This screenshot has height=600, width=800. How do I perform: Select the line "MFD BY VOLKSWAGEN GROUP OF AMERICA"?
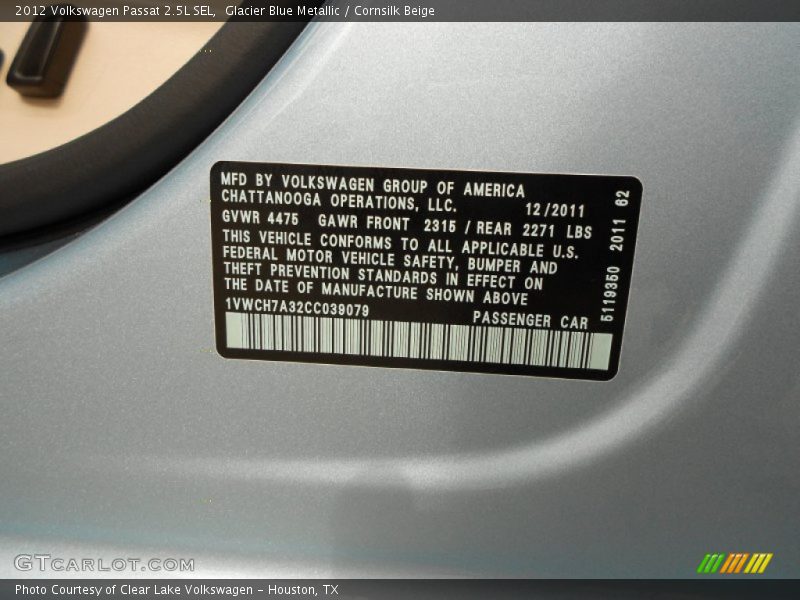click(x=372, y=184)
